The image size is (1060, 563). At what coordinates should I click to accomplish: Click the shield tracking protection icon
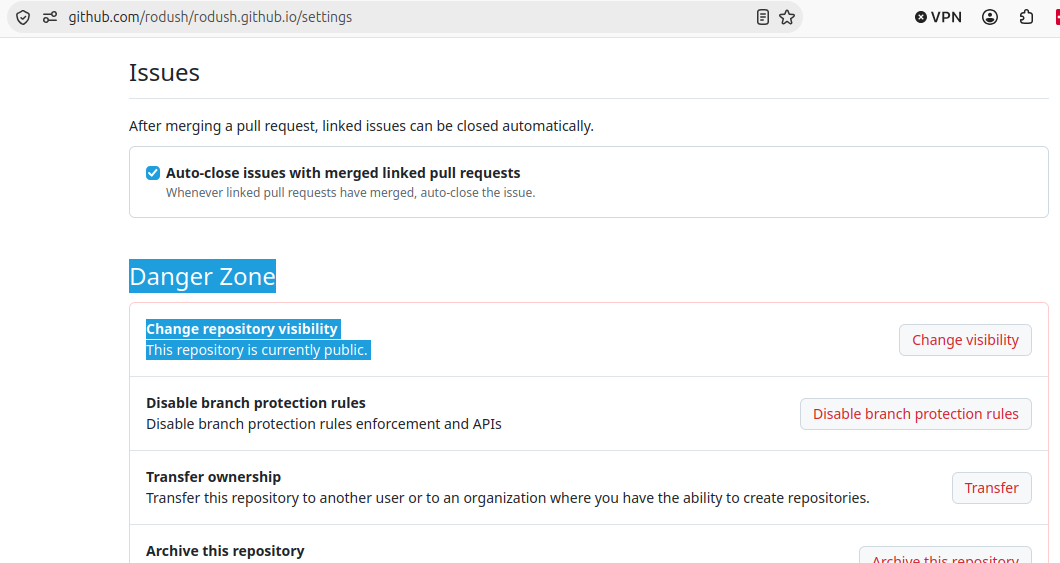pos(23,18)
